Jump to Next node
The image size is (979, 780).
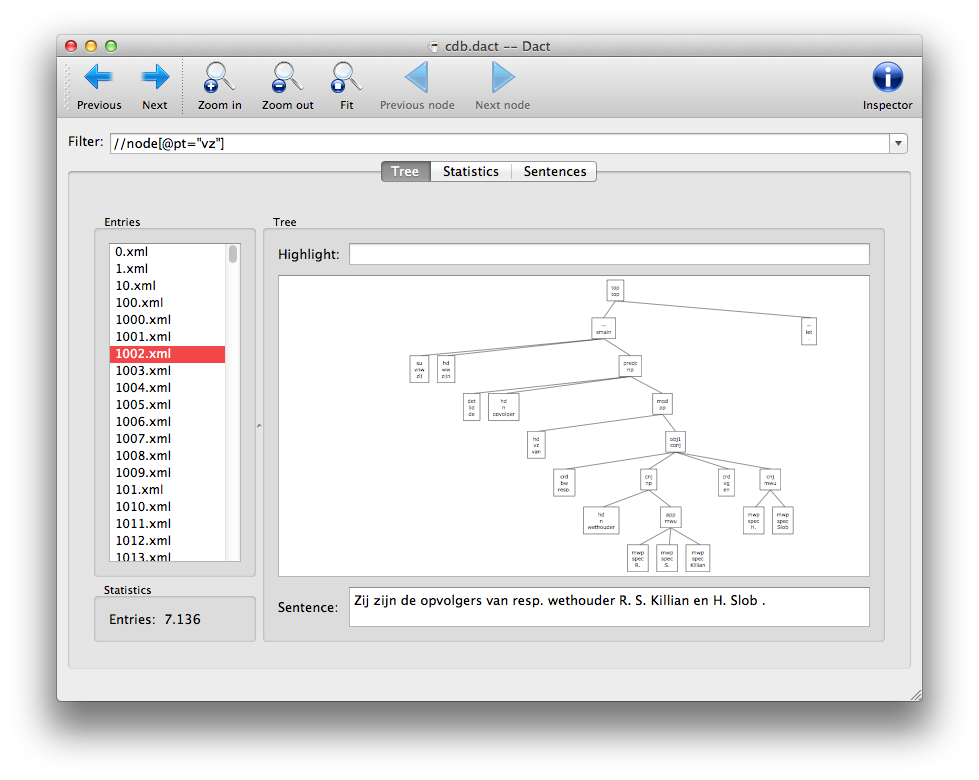click(x=502, y=77)
